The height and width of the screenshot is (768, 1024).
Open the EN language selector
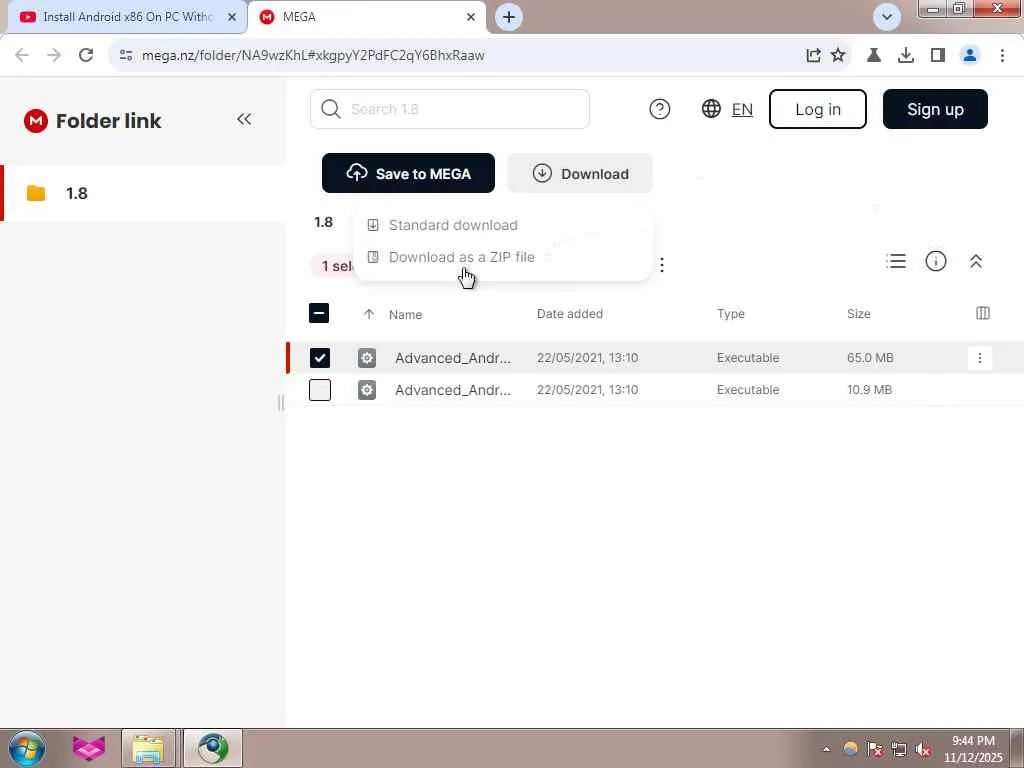pyautogui.click(x=727, y=109)
